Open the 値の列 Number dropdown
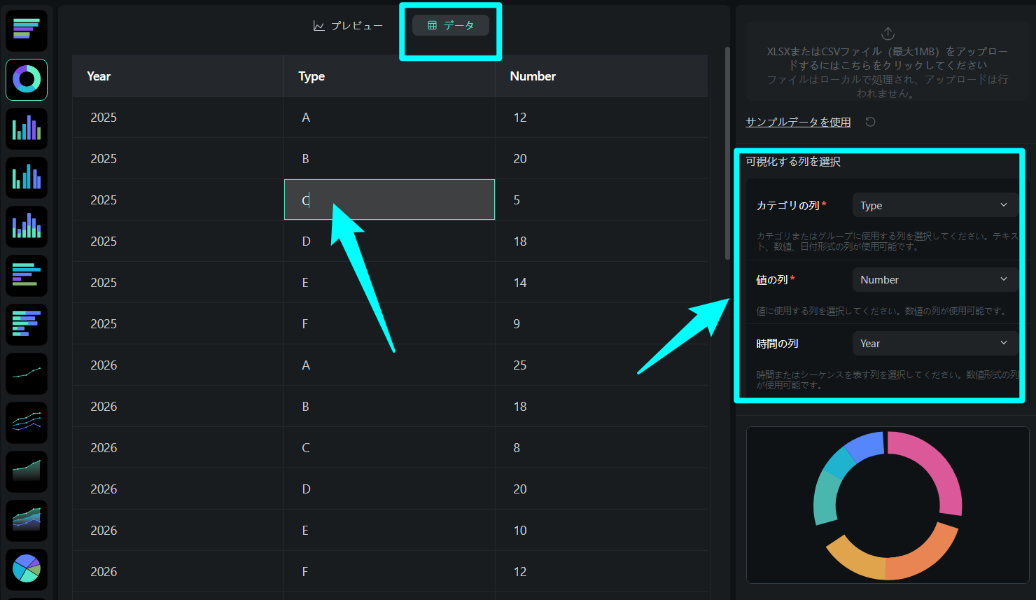The height and width of the screenshot is (600, 1036). 934,279
